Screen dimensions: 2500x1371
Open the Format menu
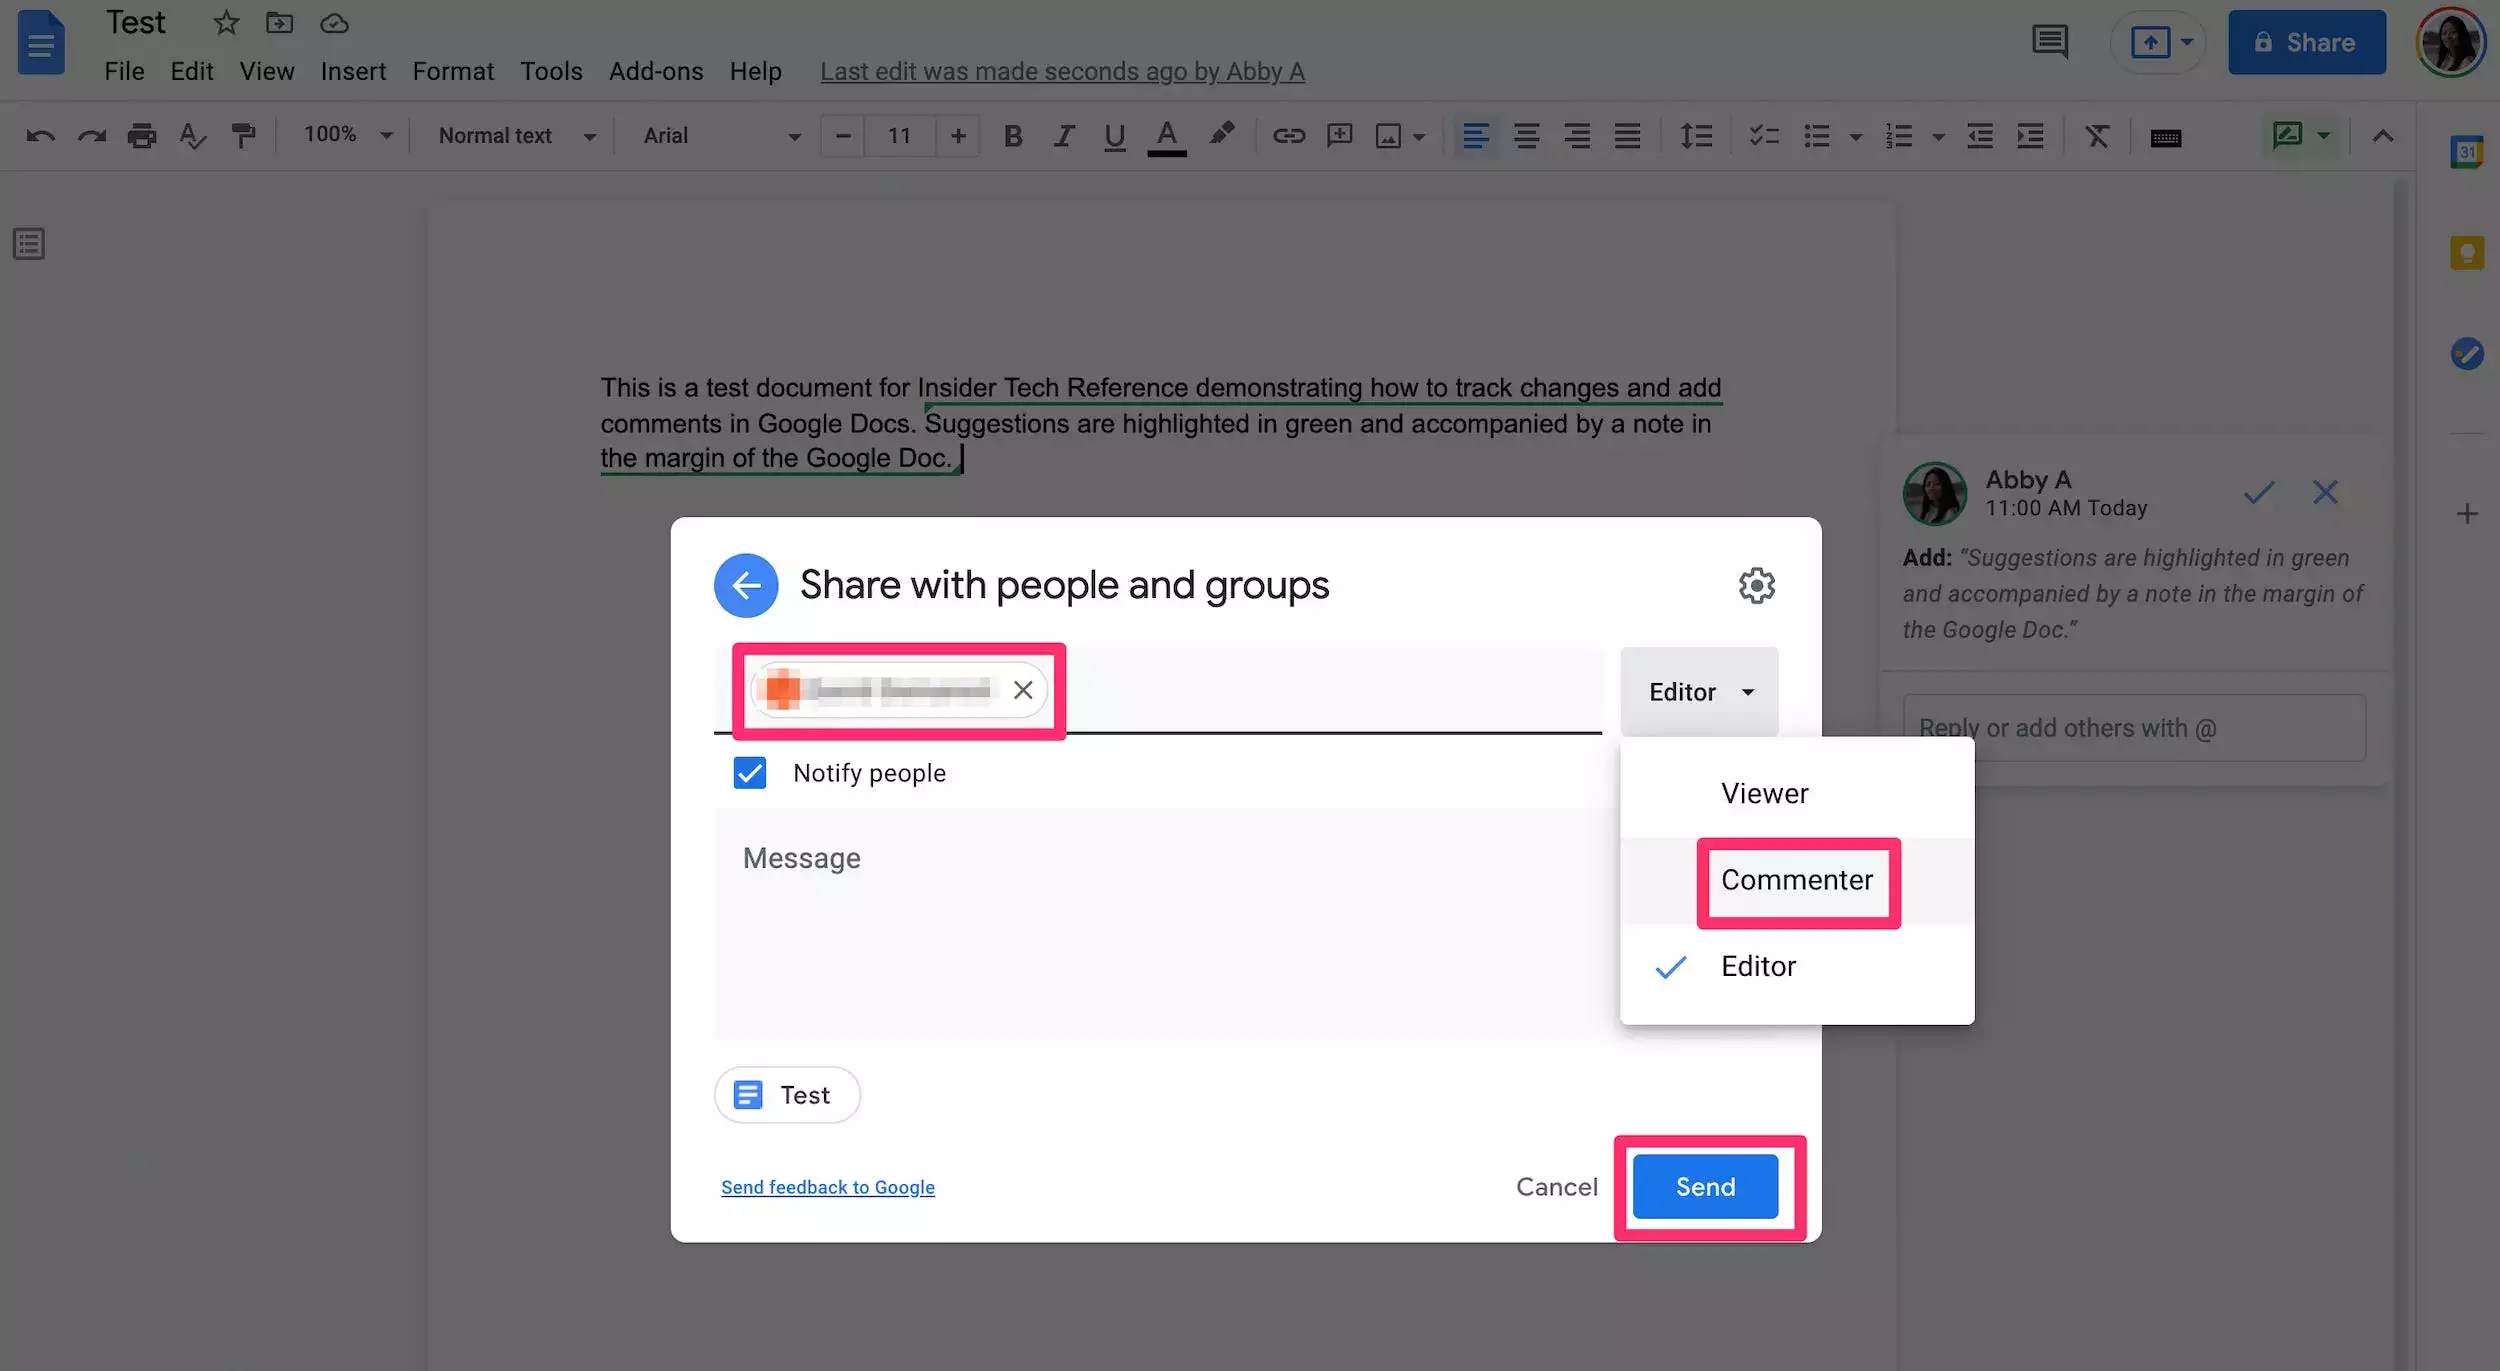coord(453,72)
